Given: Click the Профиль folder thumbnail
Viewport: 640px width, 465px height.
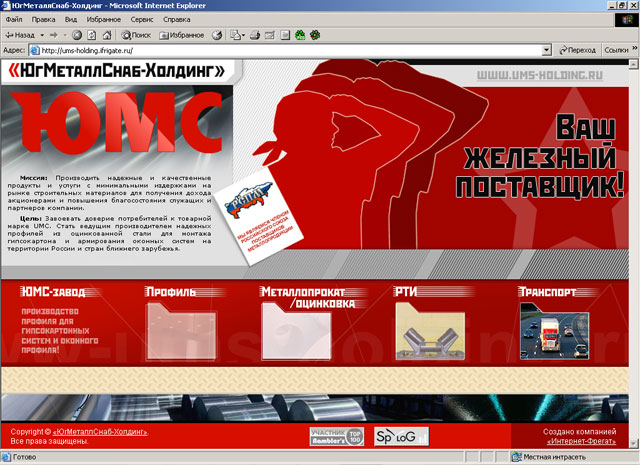Looking at the screenshot, I should 181,331.
